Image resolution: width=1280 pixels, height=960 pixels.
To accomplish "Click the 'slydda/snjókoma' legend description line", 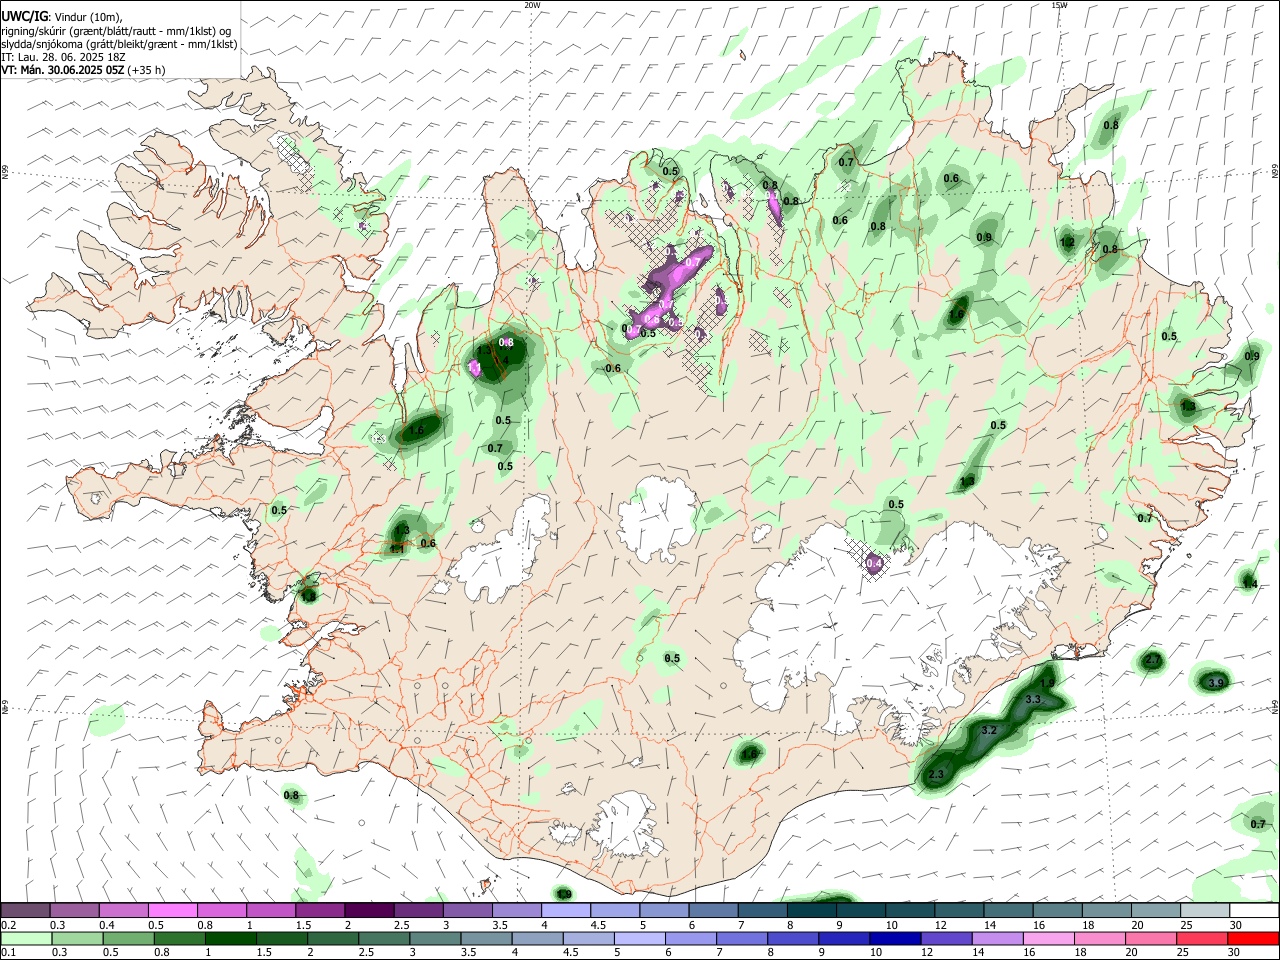I will click(x=119, y=44).
